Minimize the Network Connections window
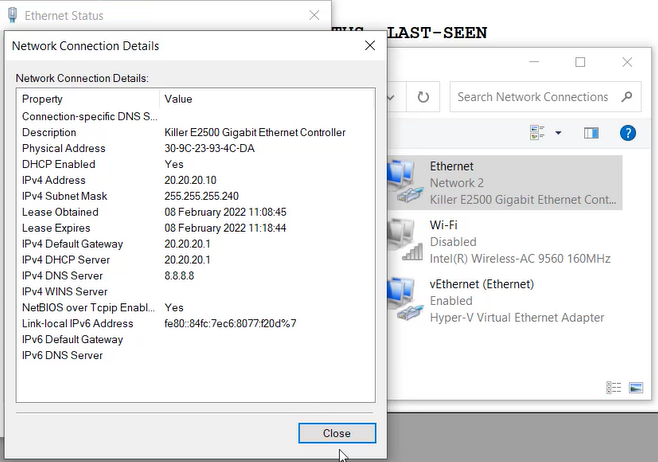This screenshot has width=658, height=462. (534, 62)
